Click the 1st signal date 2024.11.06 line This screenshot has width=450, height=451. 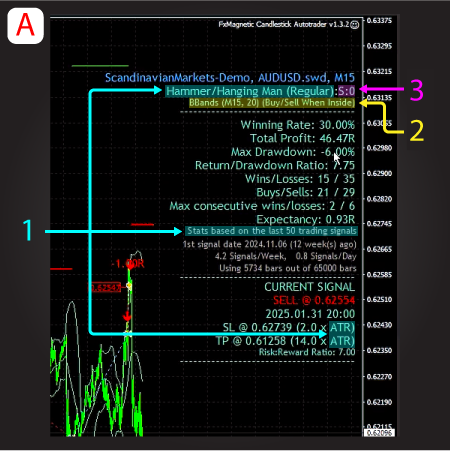tap(269, 244)
